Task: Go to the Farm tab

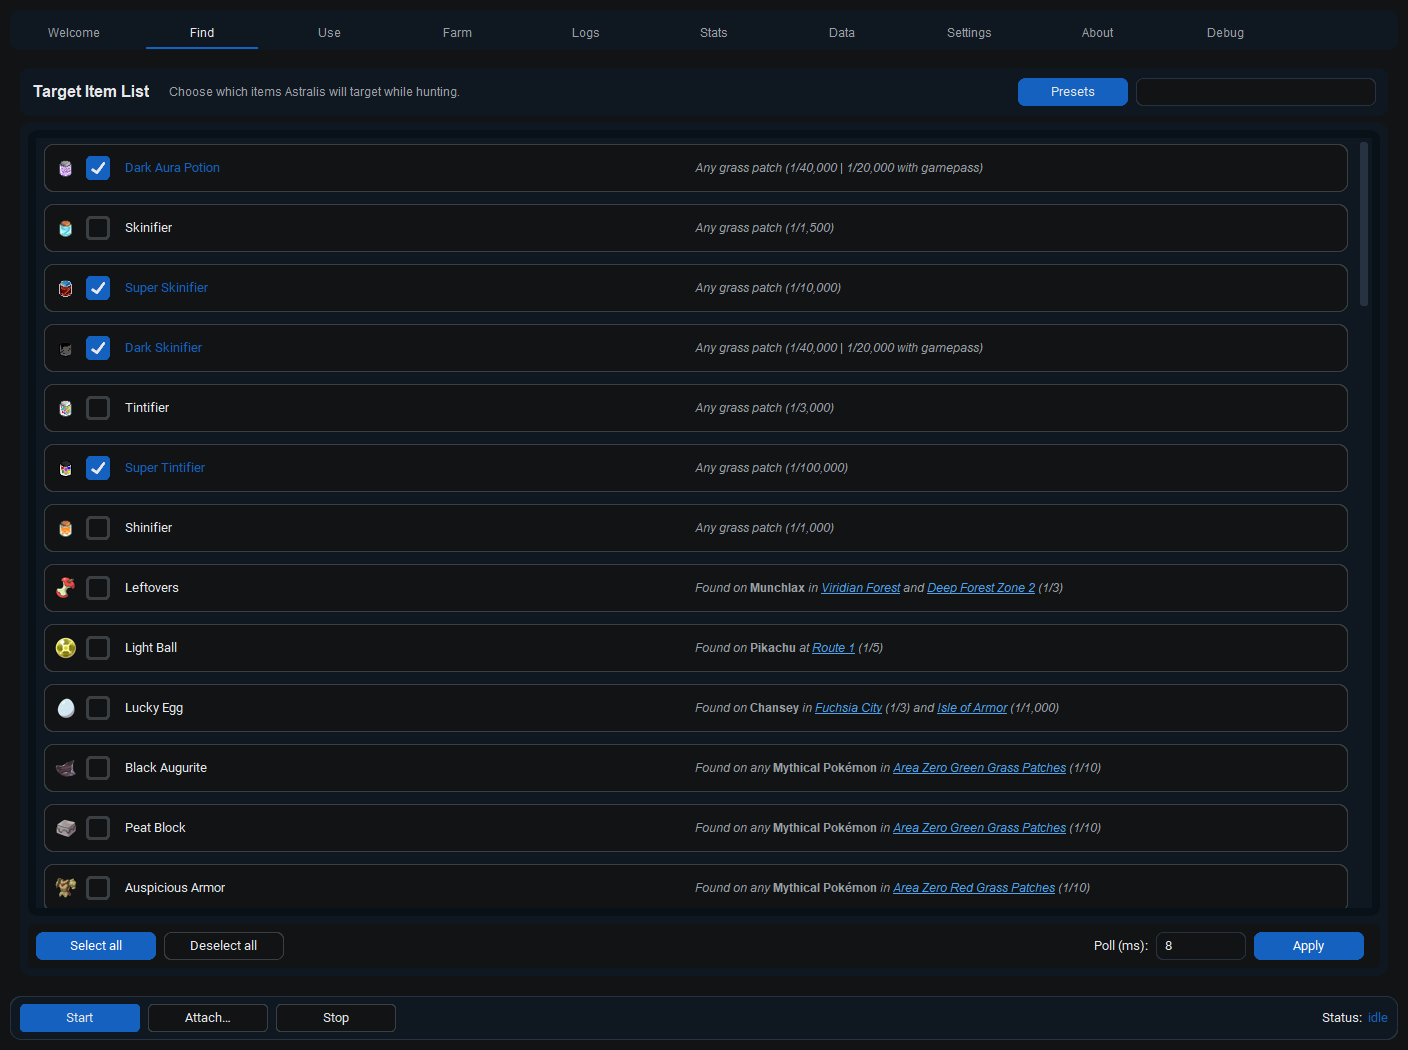Action: [458, 33]
